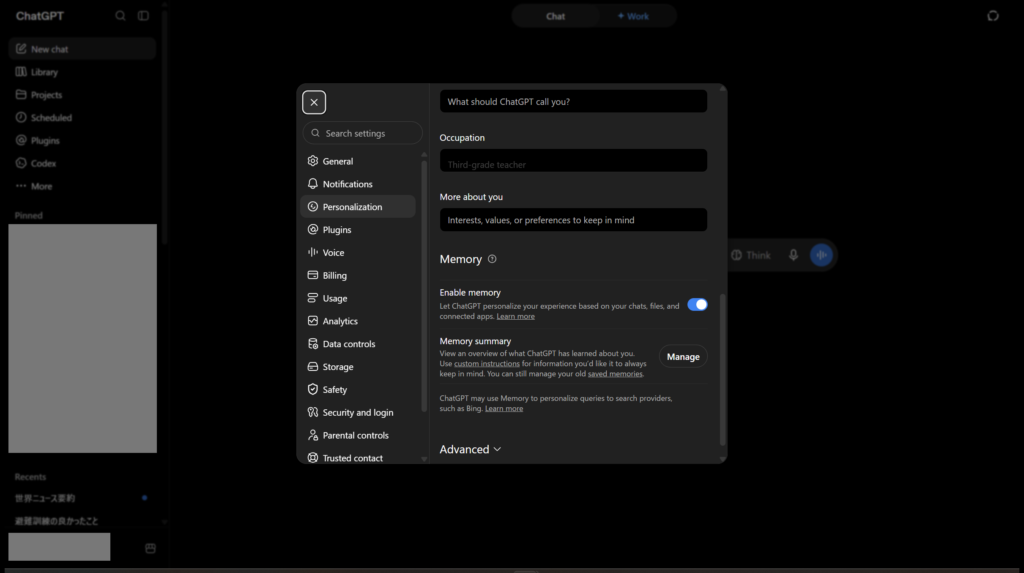This screenshot has height=573, width=1024.
Task: Click the settings sidebar scrollbar
Action: click(424, 286)
